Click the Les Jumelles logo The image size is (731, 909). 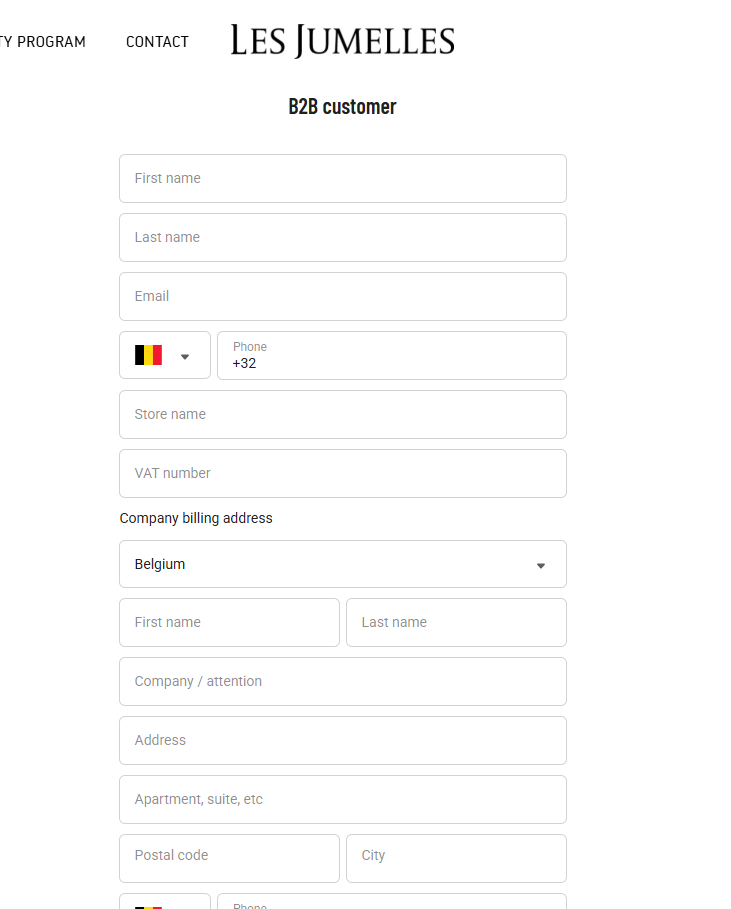click(342, 41)
